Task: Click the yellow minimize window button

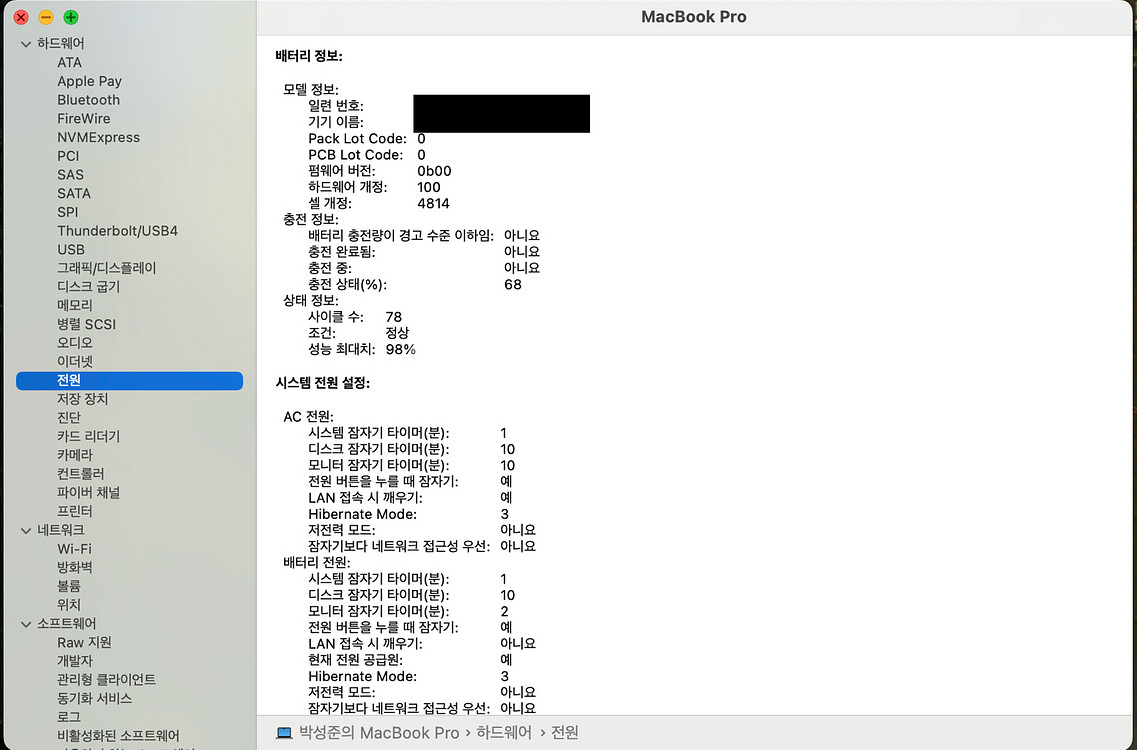Action: pyautogui.click(x=46, y=17)
